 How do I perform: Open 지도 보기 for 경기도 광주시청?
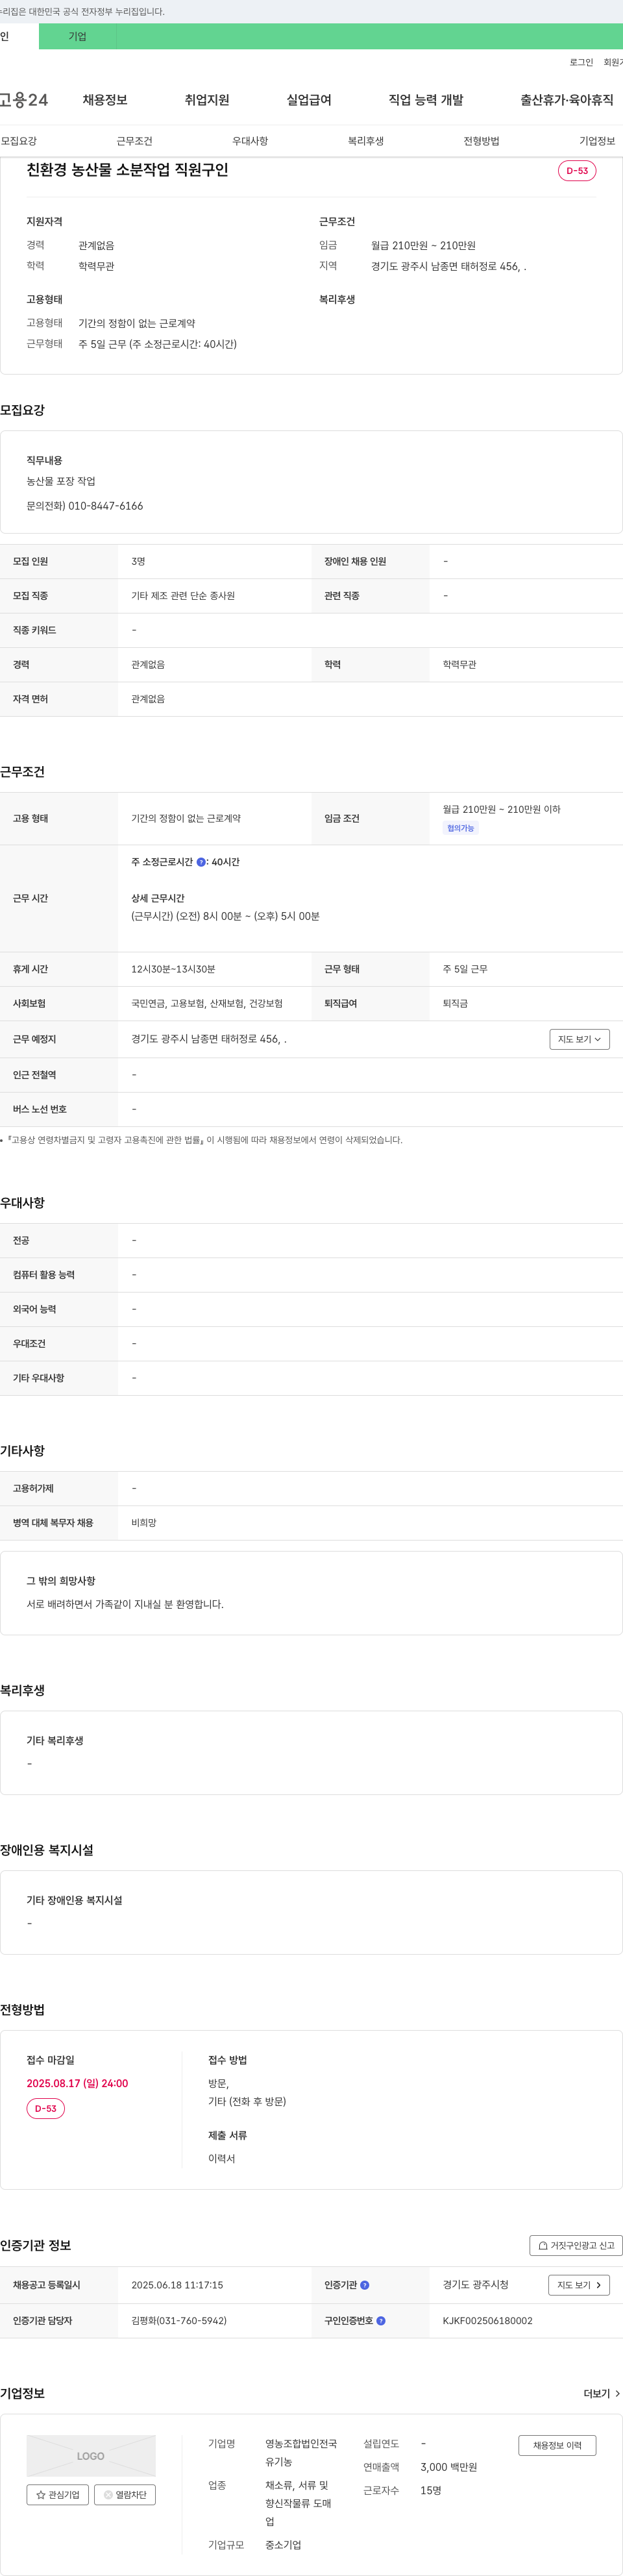coord(579,2285)
